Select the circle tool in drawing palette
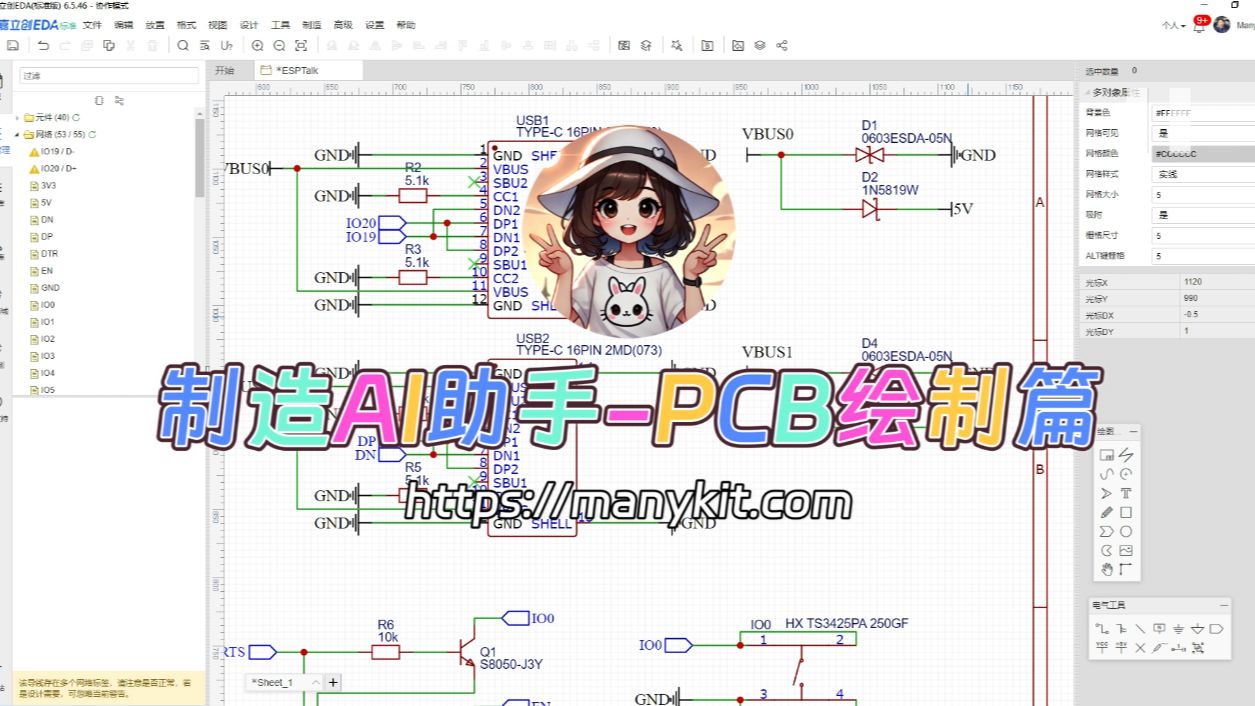Image resolution: width=1255 pixels, height=706 pixels. coord(1126,531)
